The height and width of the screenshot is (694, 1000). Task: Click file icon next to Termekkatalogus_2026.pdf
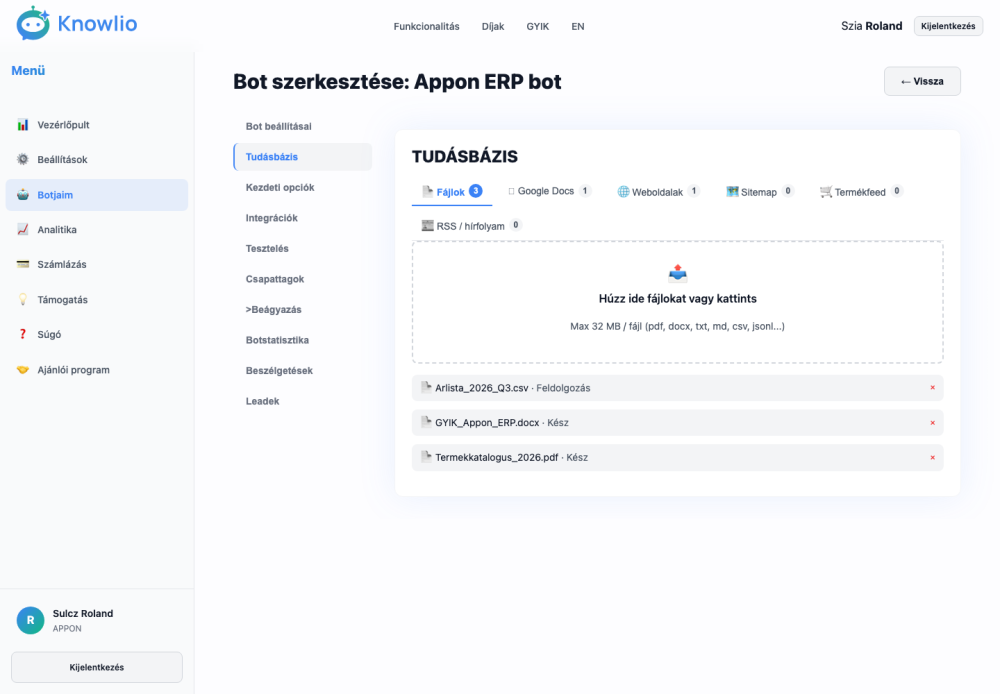pyautogui.click(x=426, y=456)
